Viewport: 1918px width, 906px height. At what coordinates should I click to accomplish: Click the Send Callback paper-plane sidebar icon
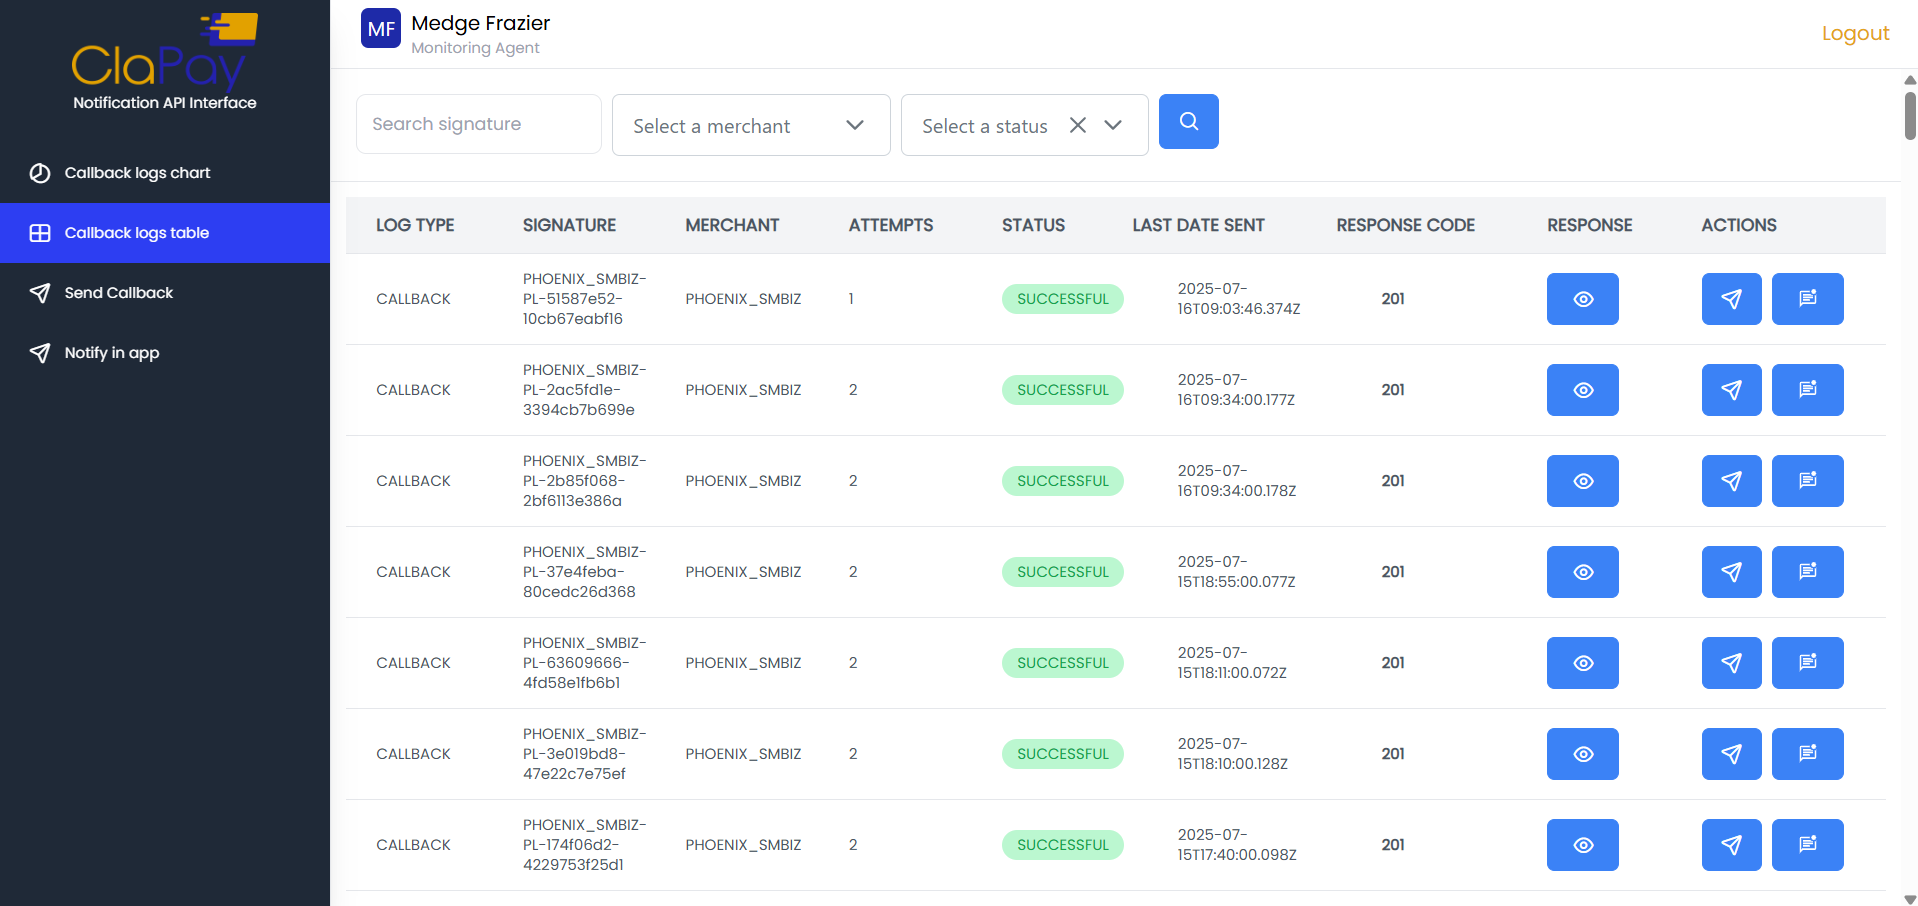[x=40, y=293]
